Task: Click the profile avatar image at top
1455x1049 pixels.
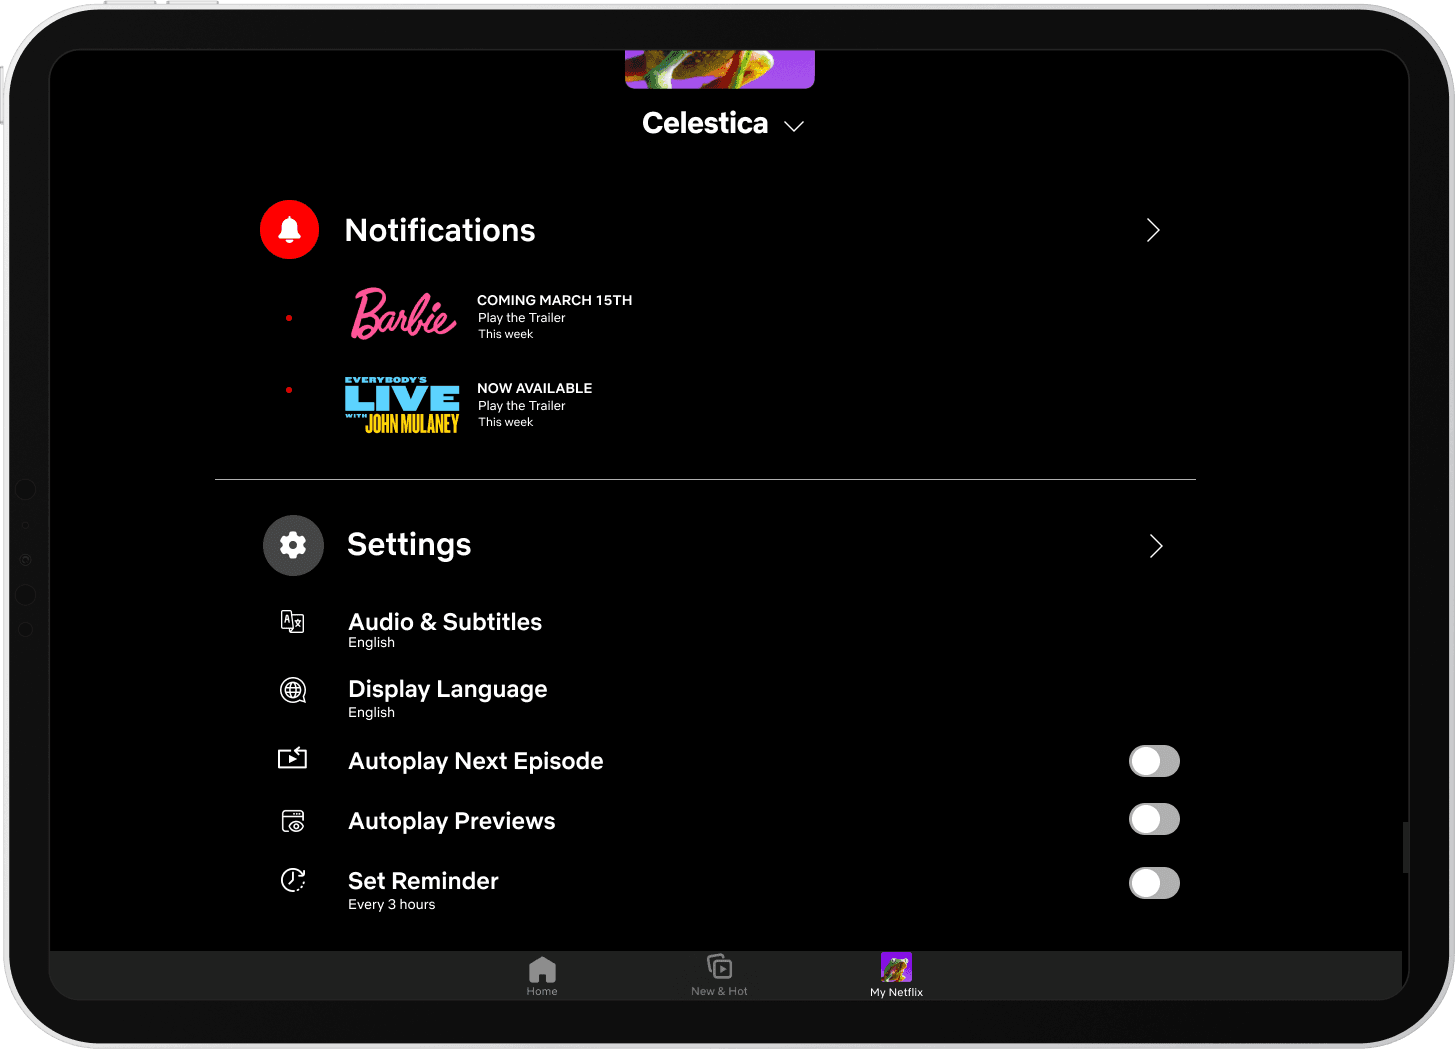Action: point(720,69)
